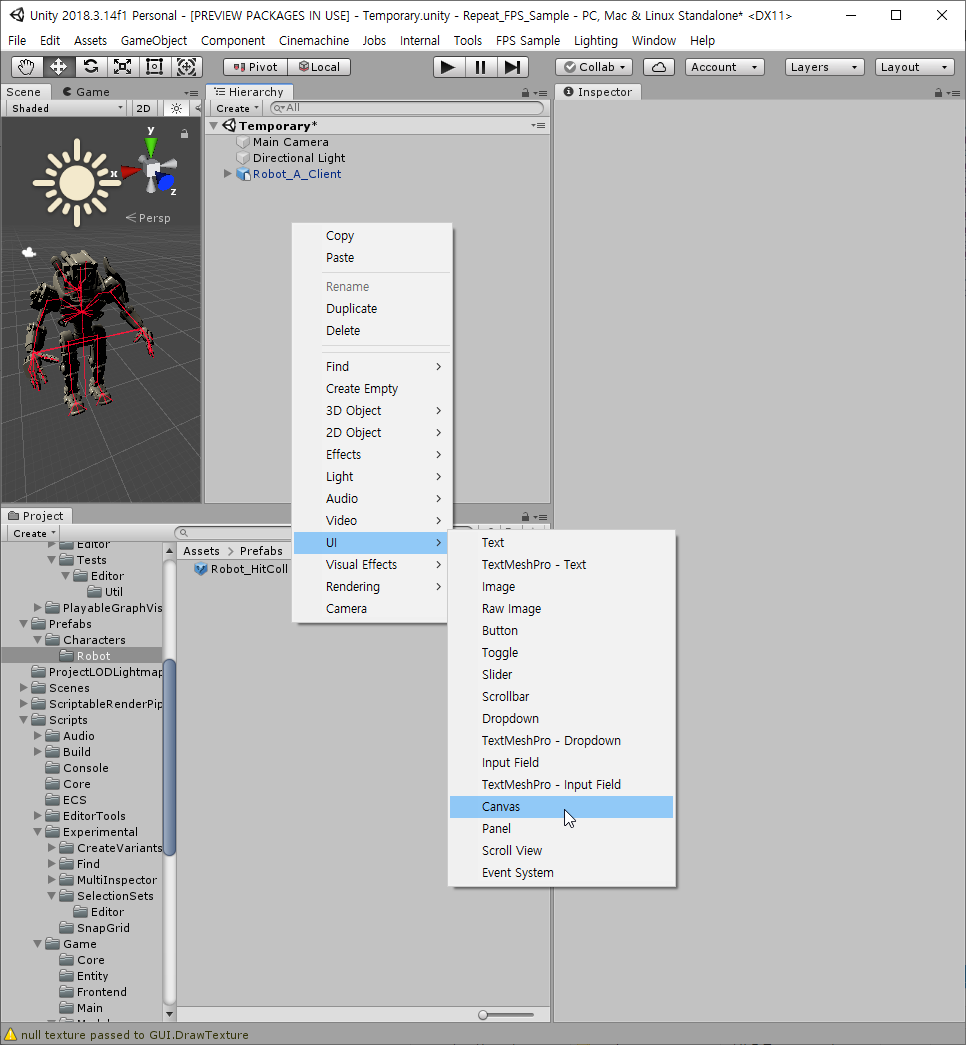Open the Account dropdown
Image resolution: width=966 pixels, height=1045 pixels.
tap(725, 67)
